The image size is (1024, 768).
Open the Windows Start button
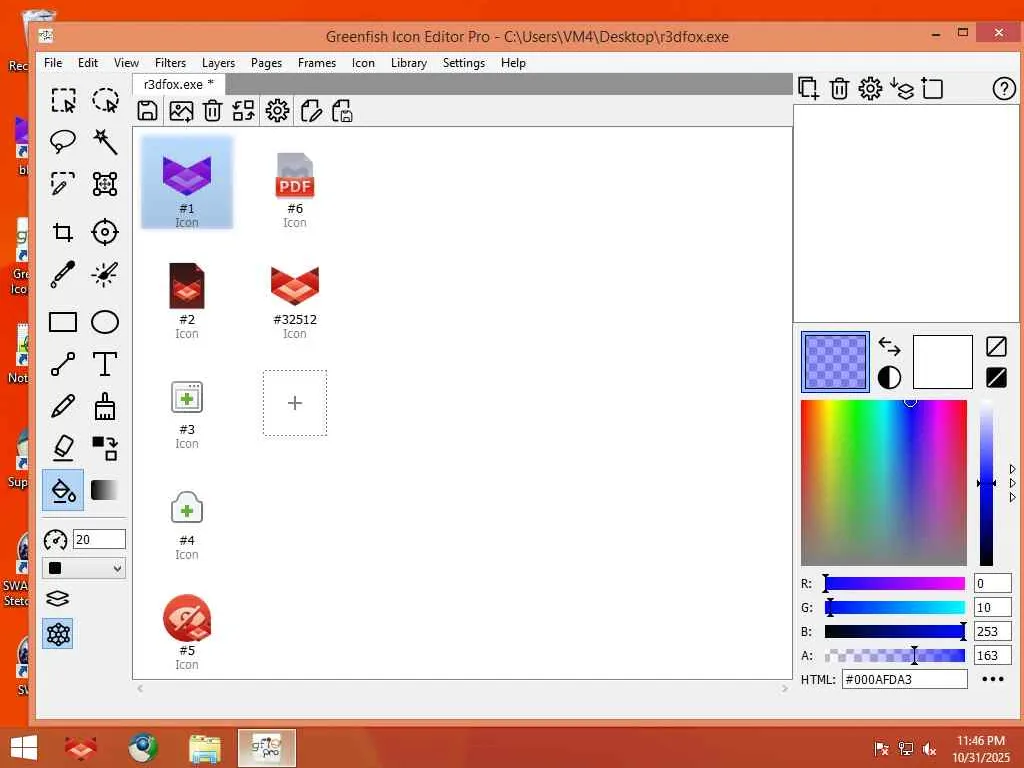pos(24,748)
